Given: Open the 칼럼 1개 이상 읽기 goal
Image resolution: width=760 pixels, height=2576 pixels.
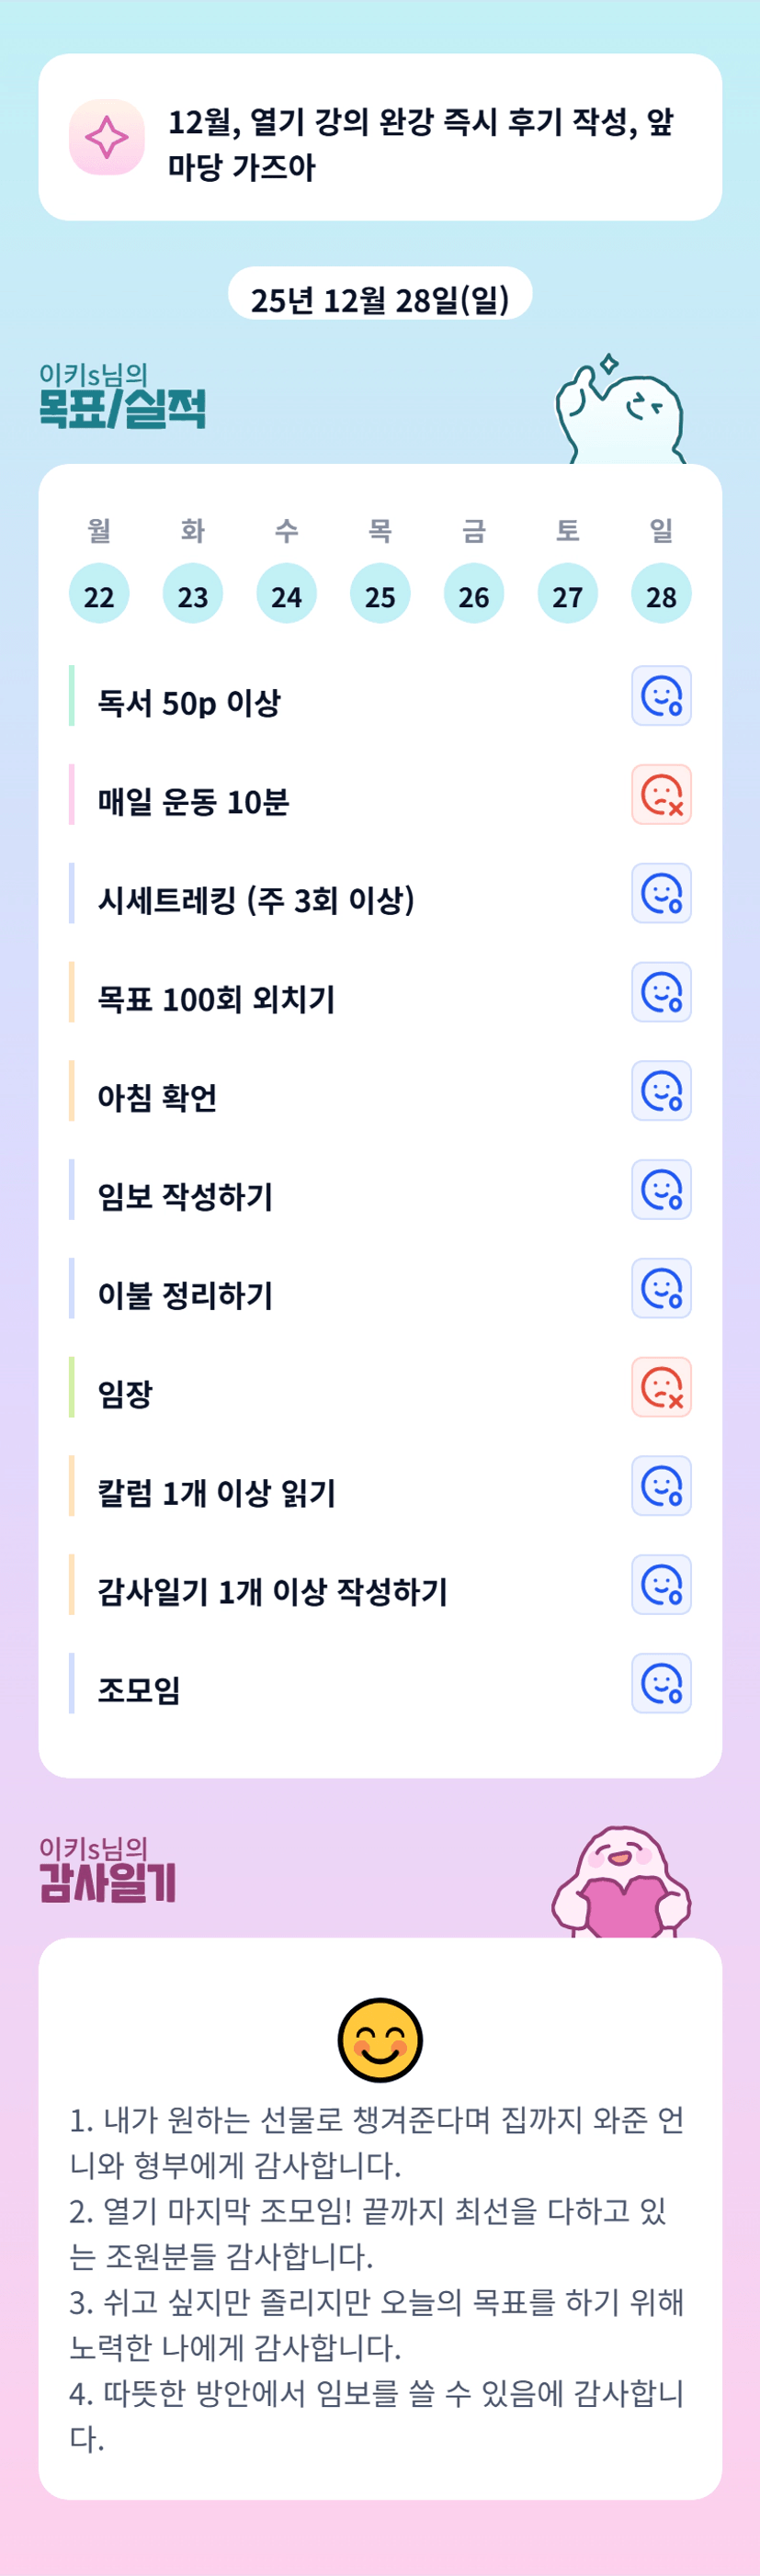Looking at the screenshot, I should tap(216, 1493).
